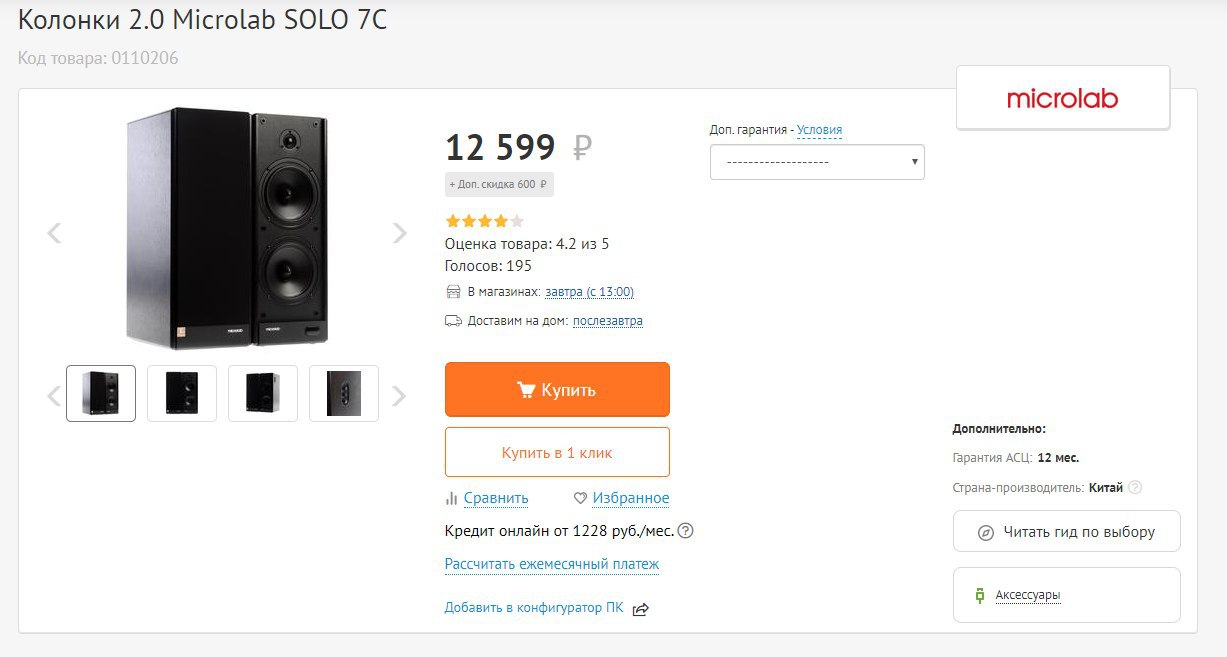Open the additional warranty dropdown
This screenshot has height=657, width=1227.
click(x=817, y=162)
